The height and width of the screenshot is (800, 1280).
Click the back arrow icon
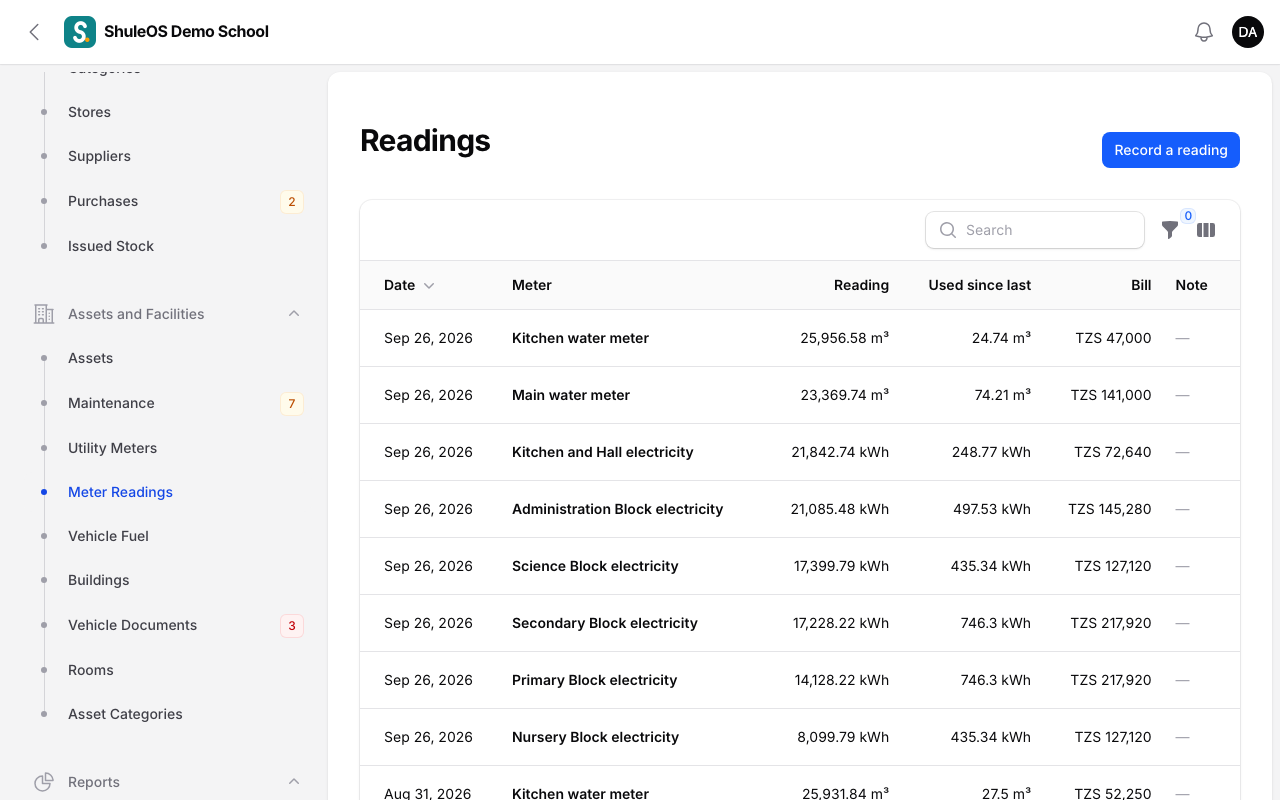pos(34,32)
